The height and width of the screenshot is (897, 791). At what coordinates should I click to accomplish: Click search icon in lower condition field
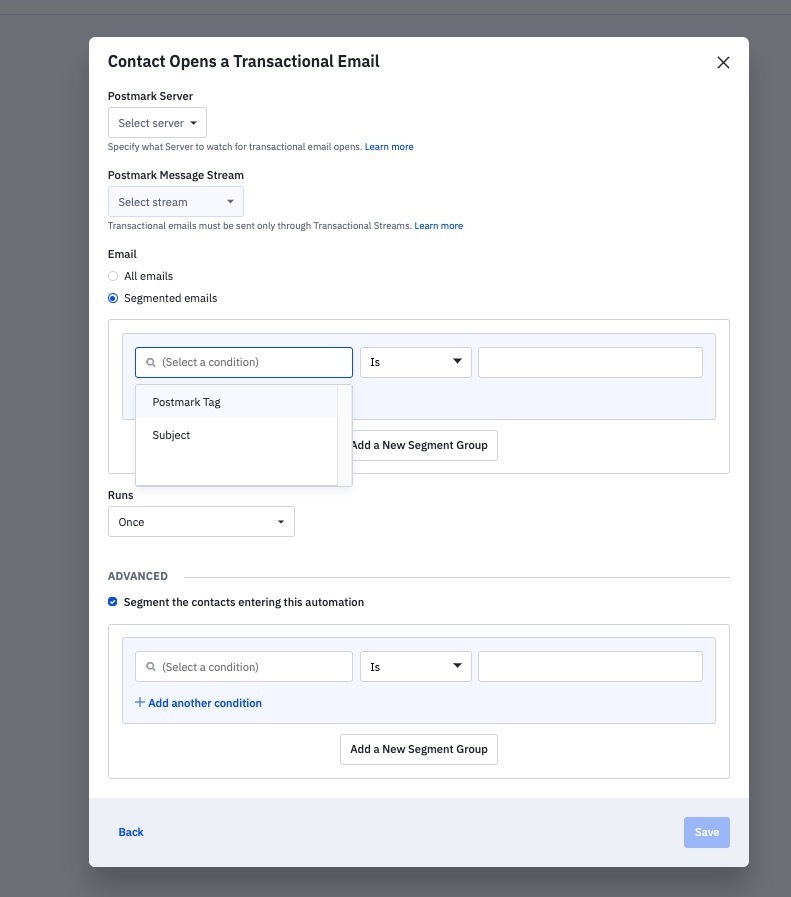click(x=151, y=667)
